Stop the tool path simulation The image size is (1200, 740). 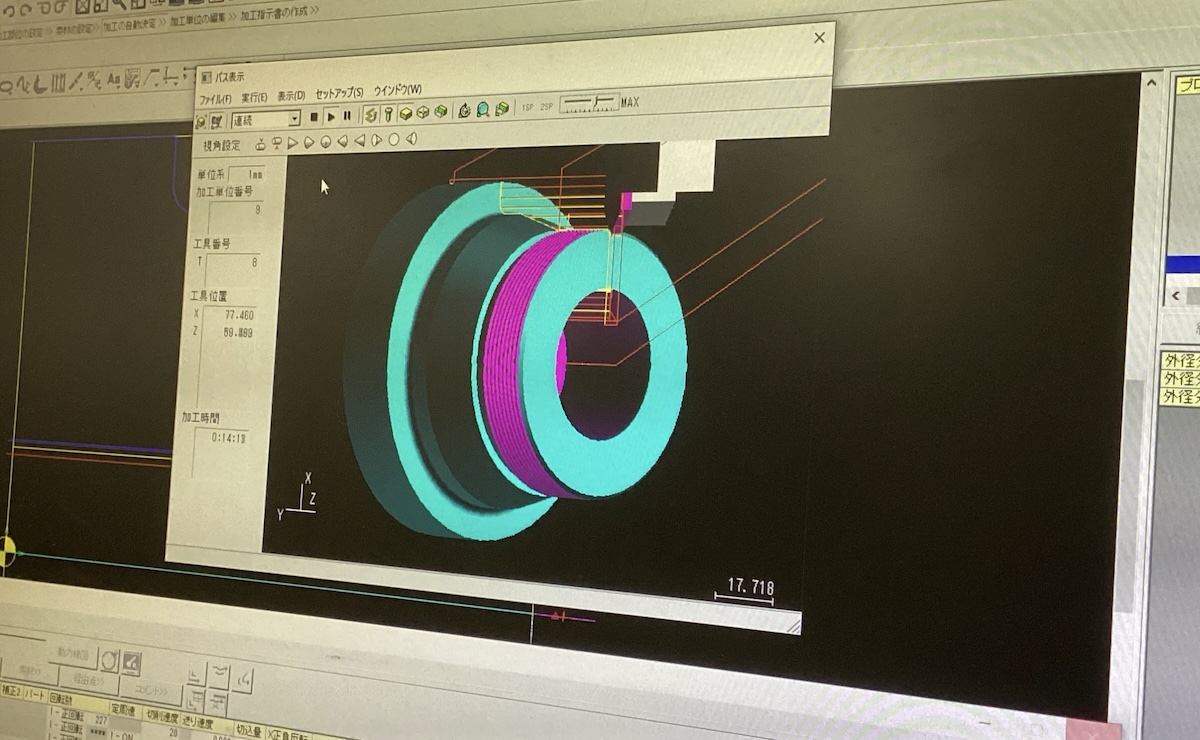point(314,117)
